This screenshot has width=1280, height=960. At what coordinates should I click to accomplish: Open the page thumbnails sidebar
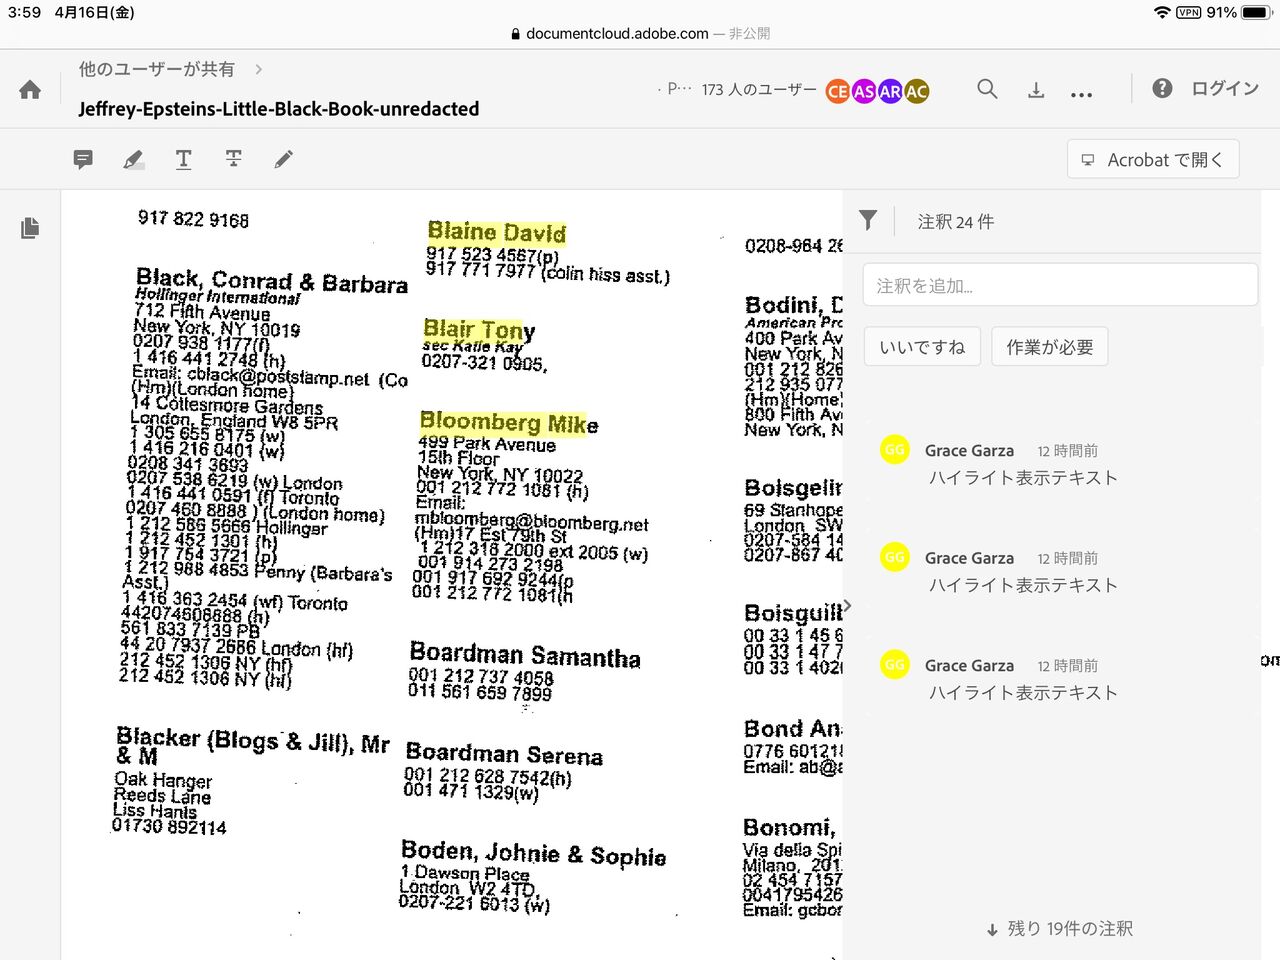30,228
